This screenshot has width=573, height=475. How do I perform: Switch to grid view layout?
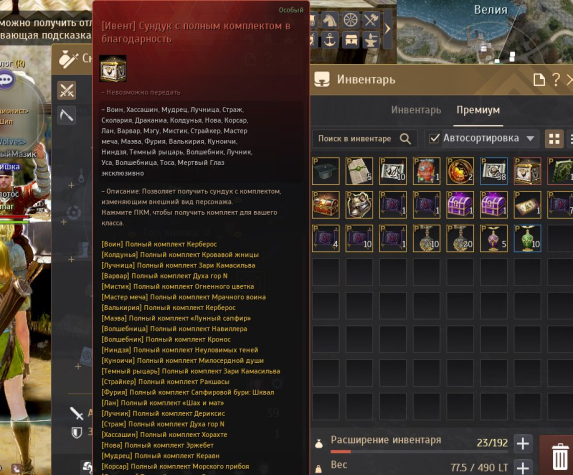pos(554,139)
